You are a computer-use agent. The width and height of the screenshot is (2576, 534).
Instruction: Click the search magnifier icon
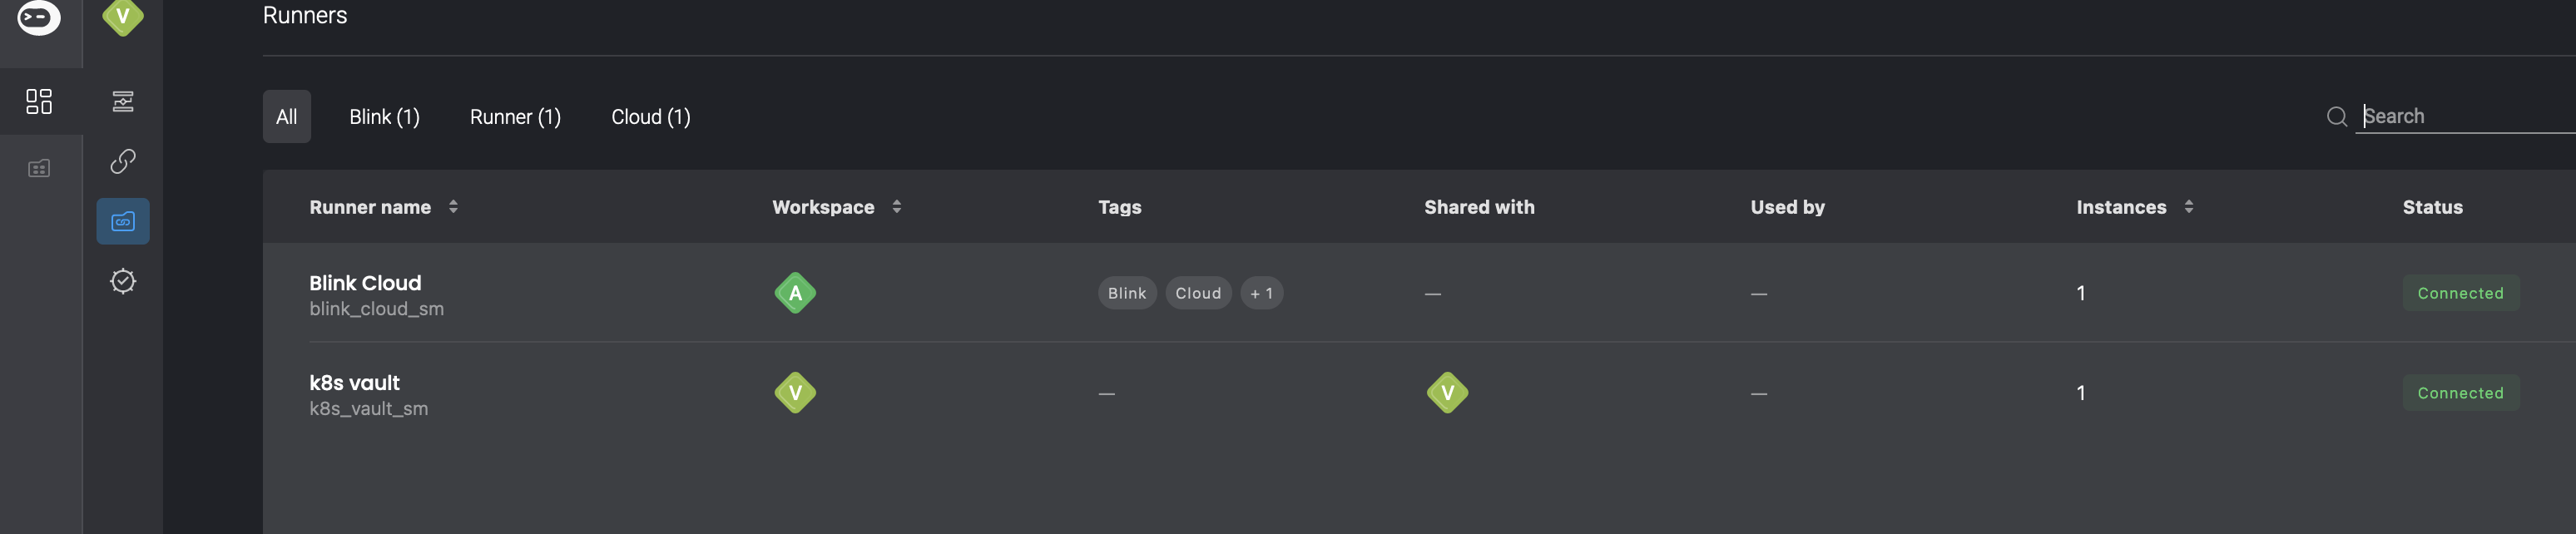[x=2337, y=117]
